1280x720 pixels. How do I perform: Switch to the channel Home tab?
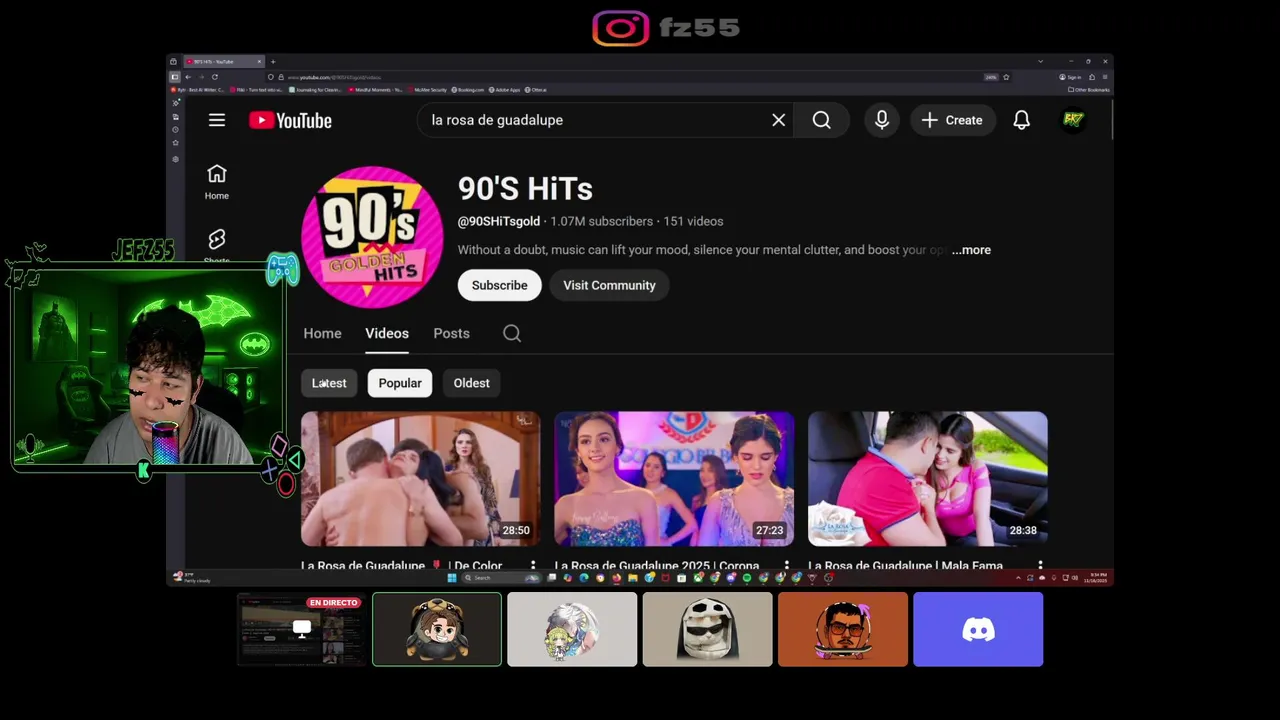pos(322,333)
